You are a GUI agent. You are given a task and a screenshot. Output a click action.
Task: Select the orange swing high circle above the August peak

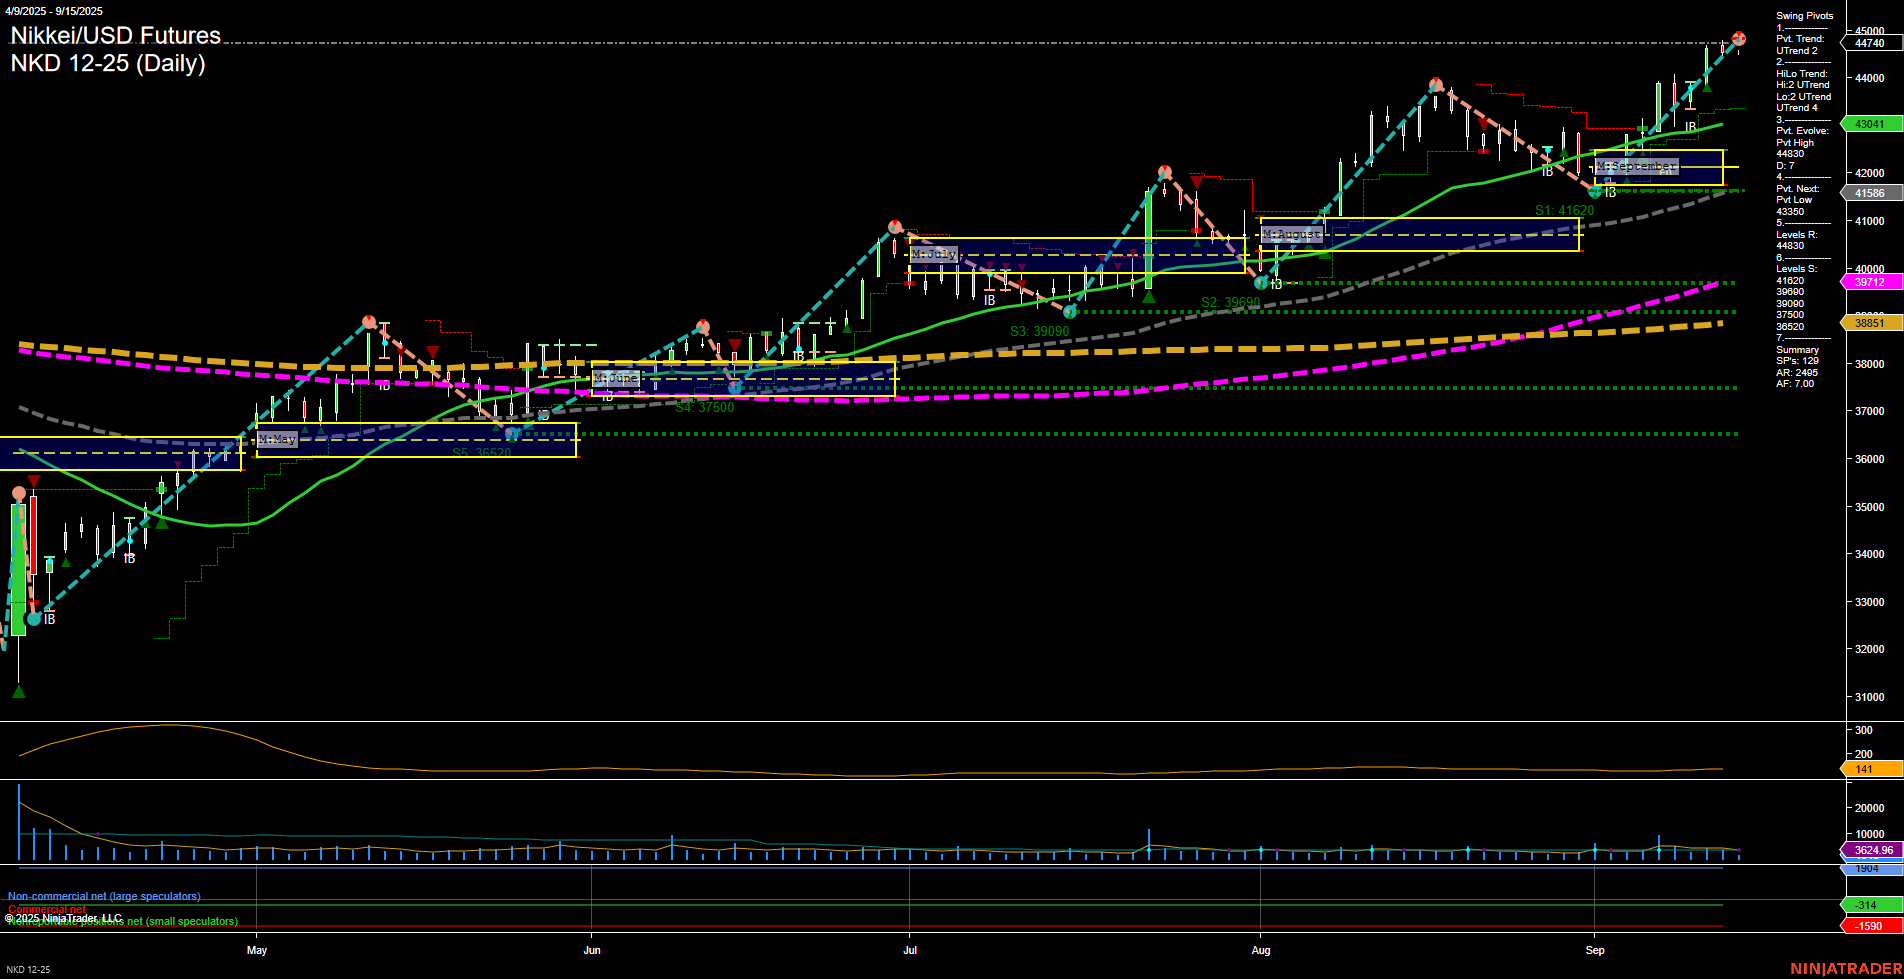pyautogui.click(x=1437, y=84)
